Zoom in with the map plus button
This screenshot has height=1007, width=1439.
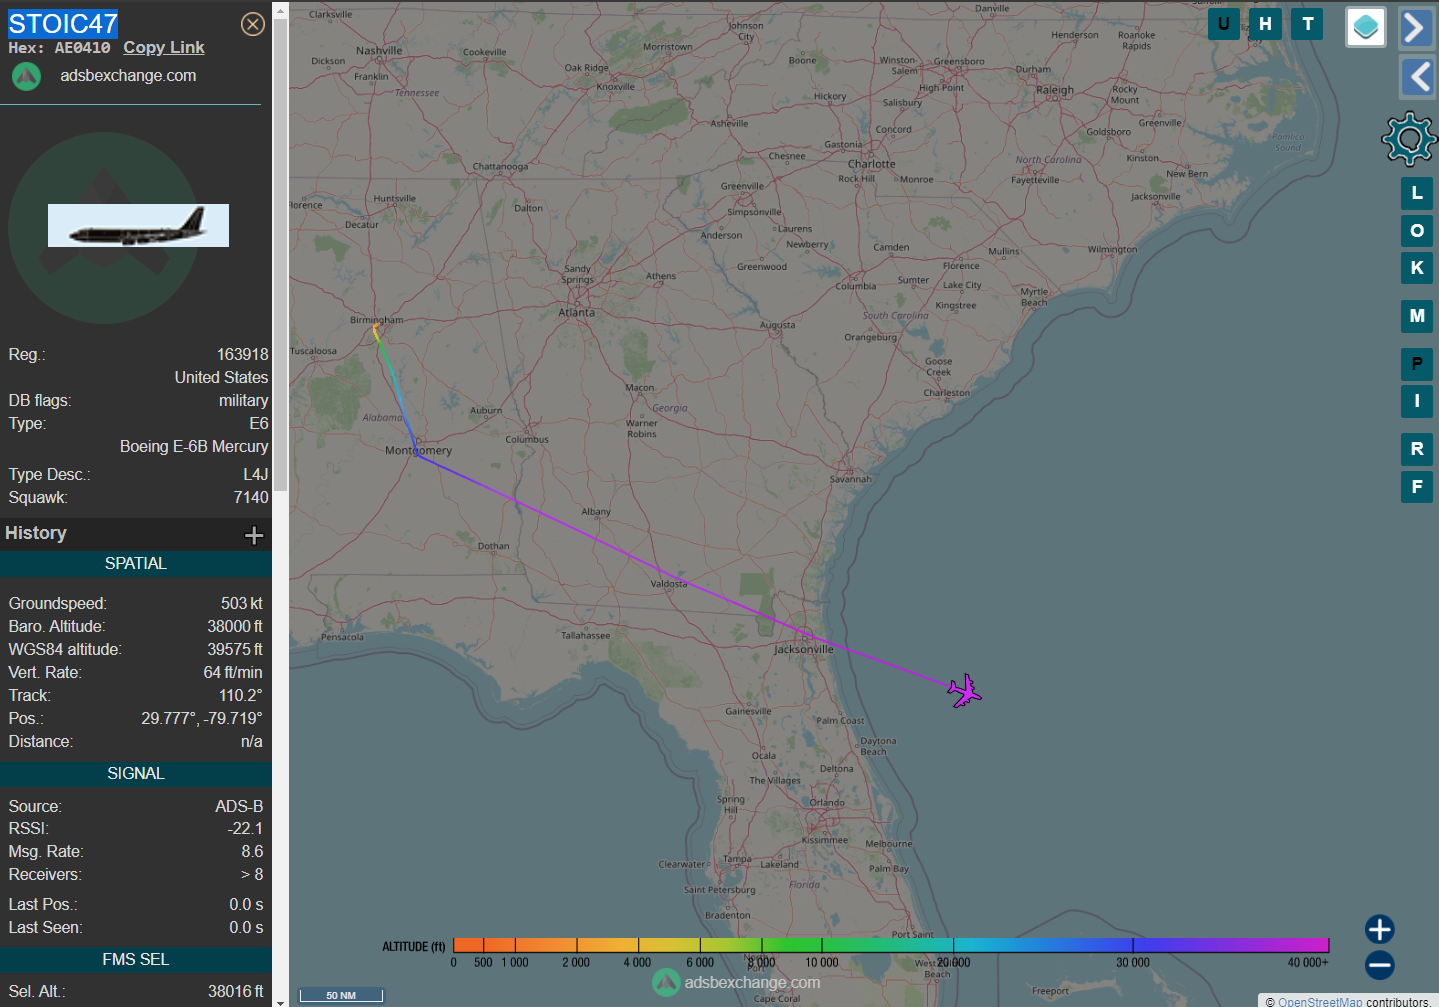1380,929
